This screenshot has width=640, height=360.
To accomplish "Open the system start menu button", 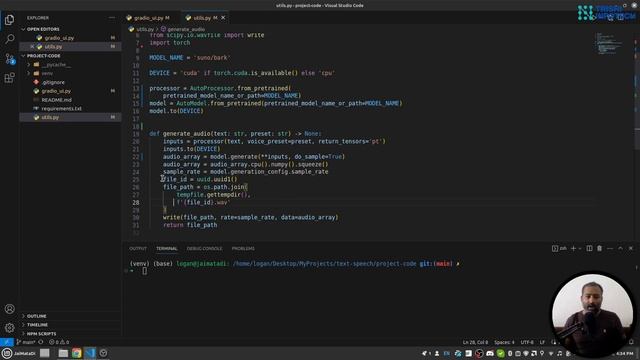I will [18, 353].
